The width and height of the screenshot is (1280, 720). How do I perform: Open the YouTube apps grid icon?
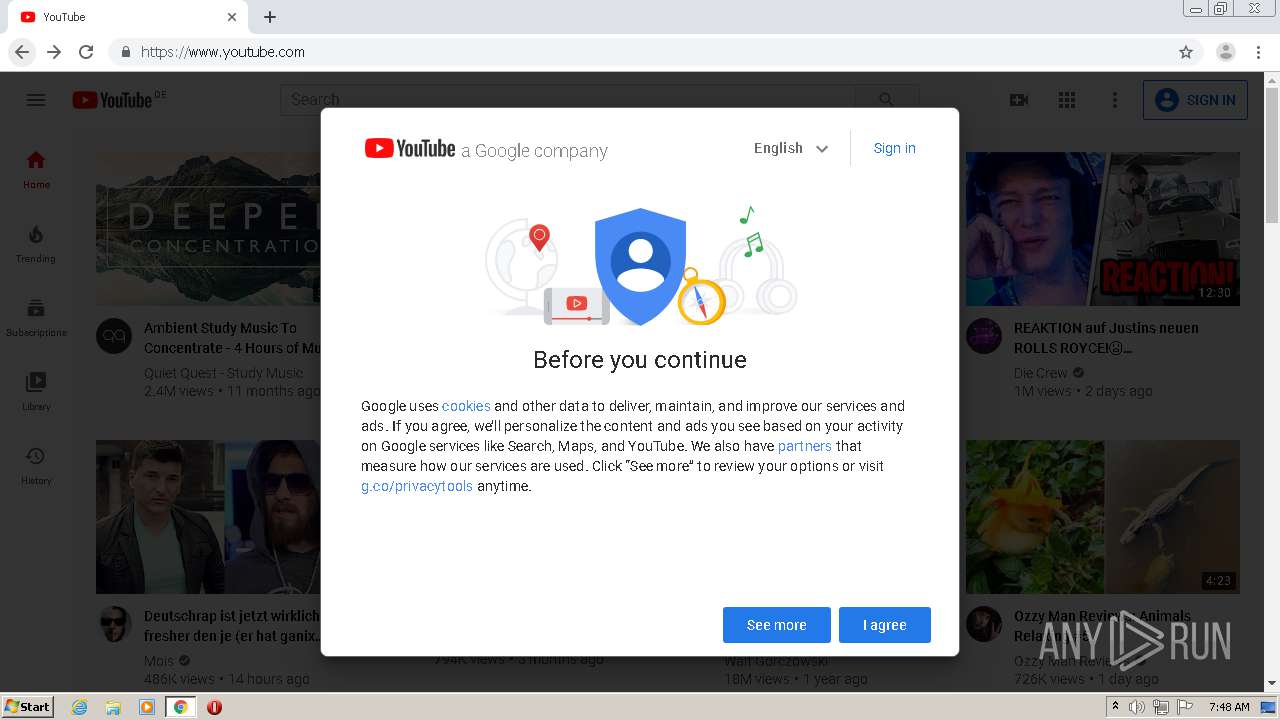(1067, 100)
